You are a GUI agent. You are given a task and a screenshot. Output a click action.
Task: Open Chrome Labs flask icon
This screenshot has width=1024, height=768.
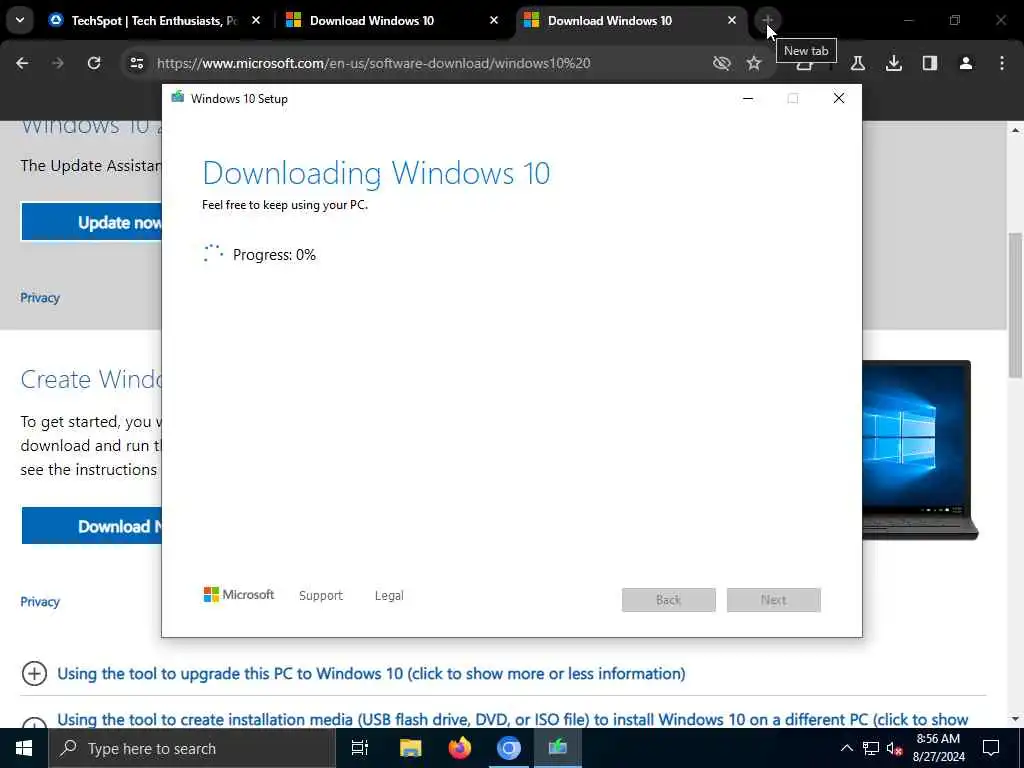[858, 63]
